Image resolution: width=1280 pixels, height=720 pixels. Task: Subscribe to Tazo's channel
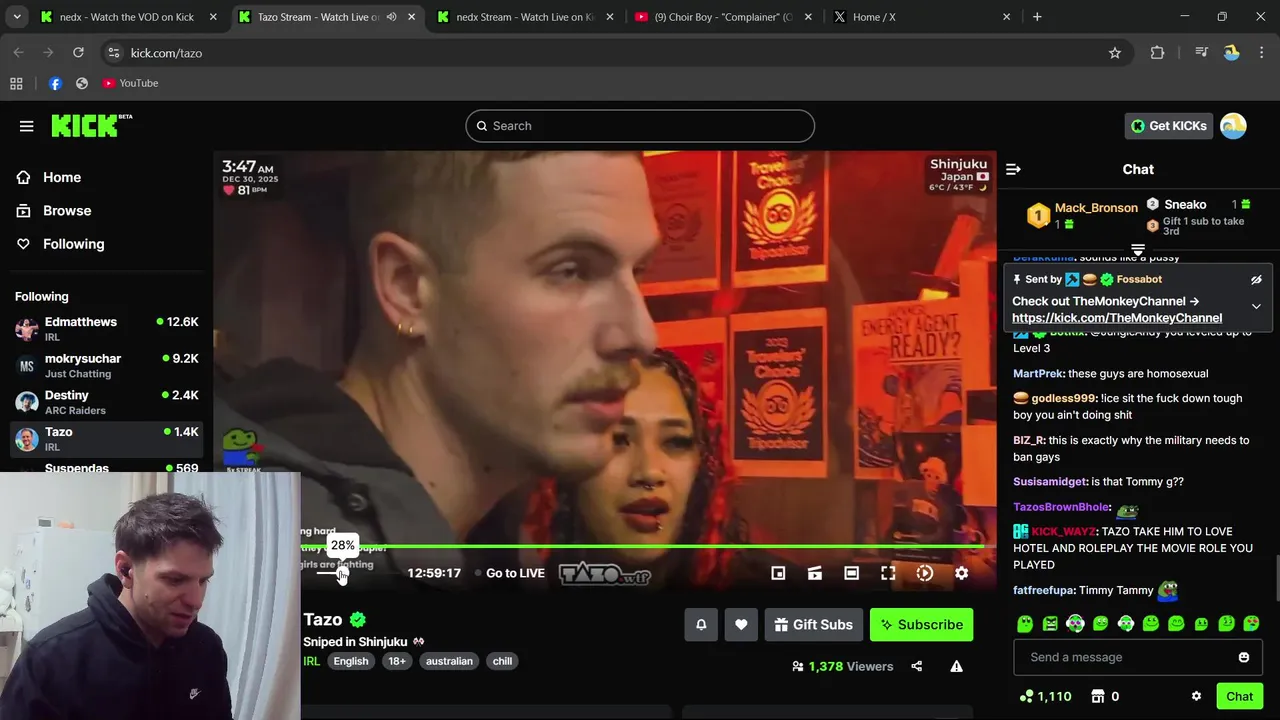[x=921, y=625]
